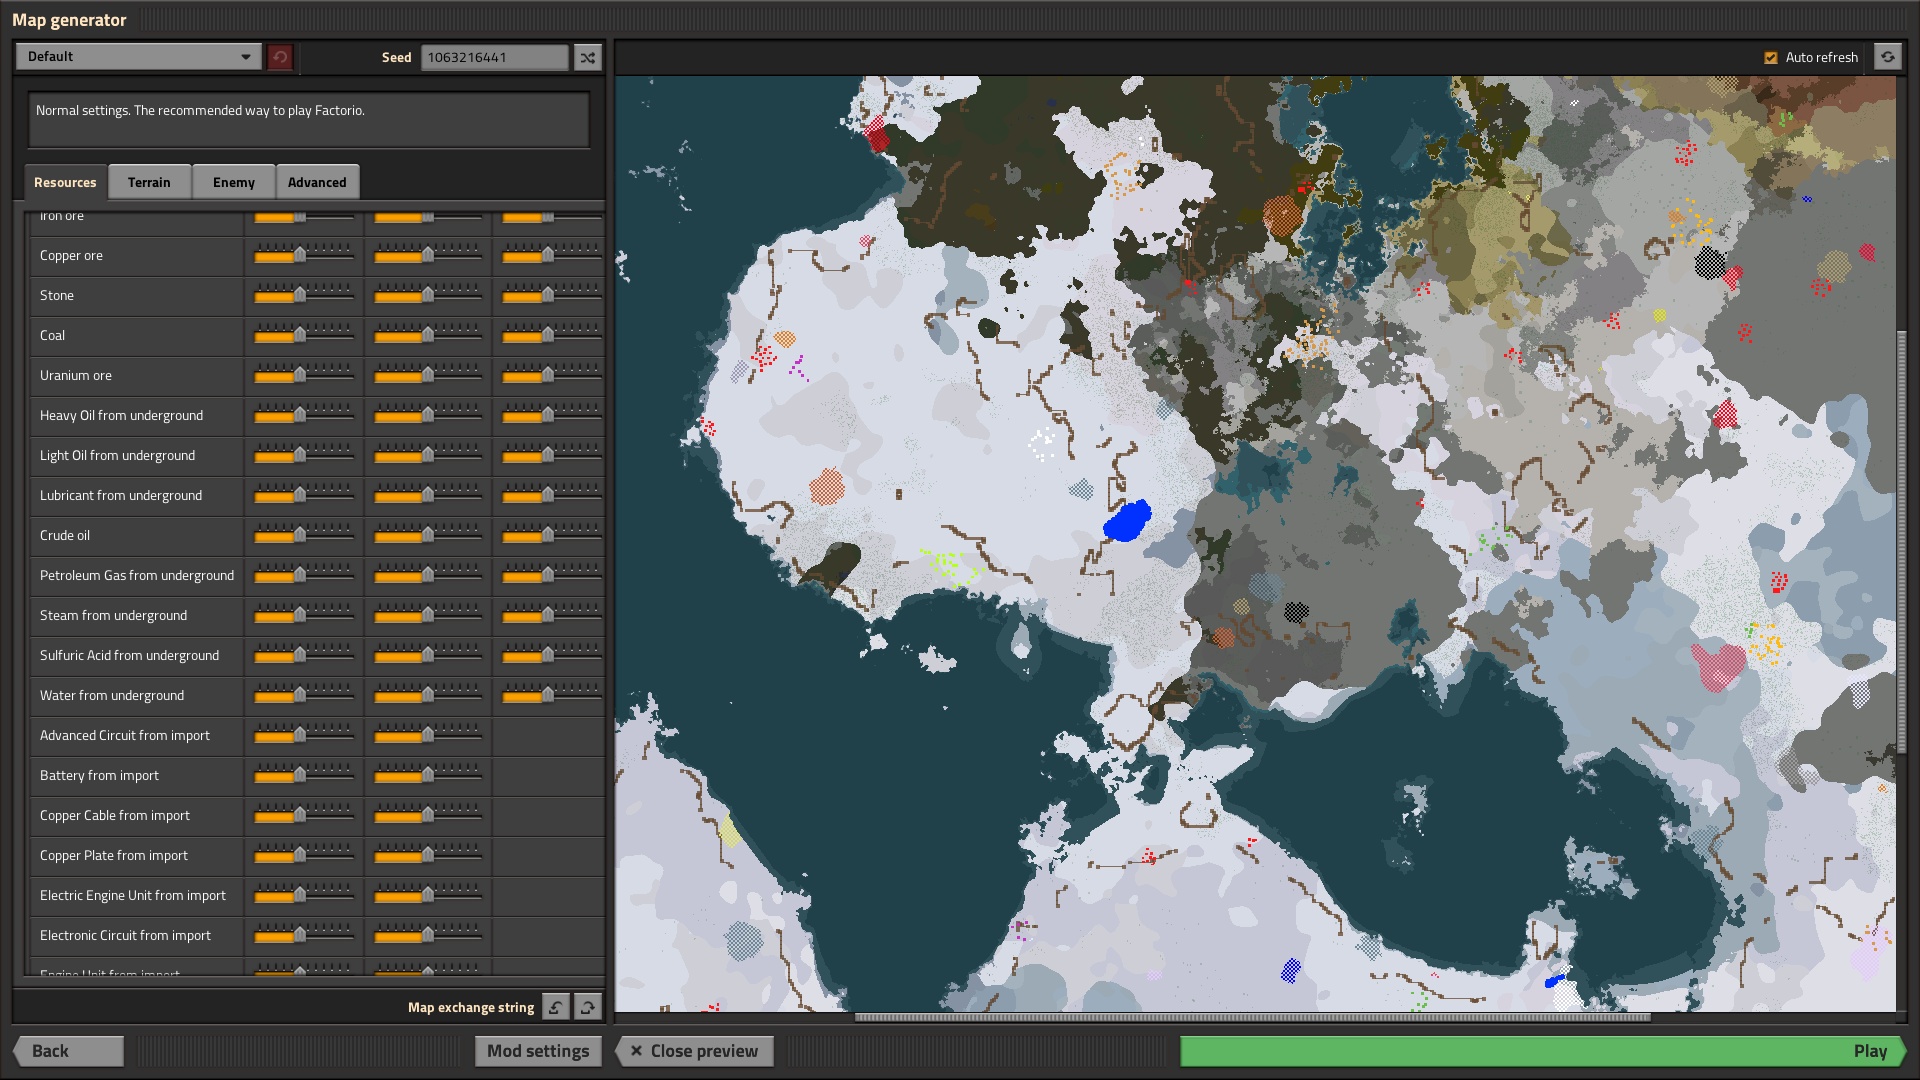Open the Enemy tab
This screenshot has width=1920, height=1080.
[x=233, y=182]
